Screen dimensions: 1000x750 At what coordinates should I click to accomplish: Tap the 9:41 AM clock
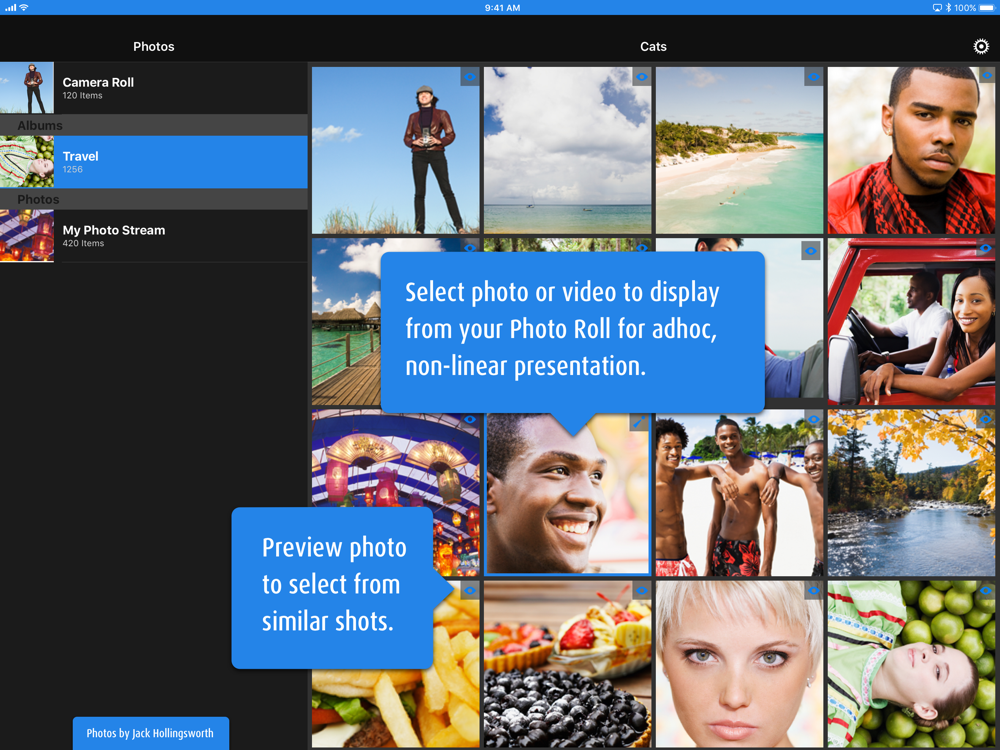pyautogui.click(x=503, y=8)
